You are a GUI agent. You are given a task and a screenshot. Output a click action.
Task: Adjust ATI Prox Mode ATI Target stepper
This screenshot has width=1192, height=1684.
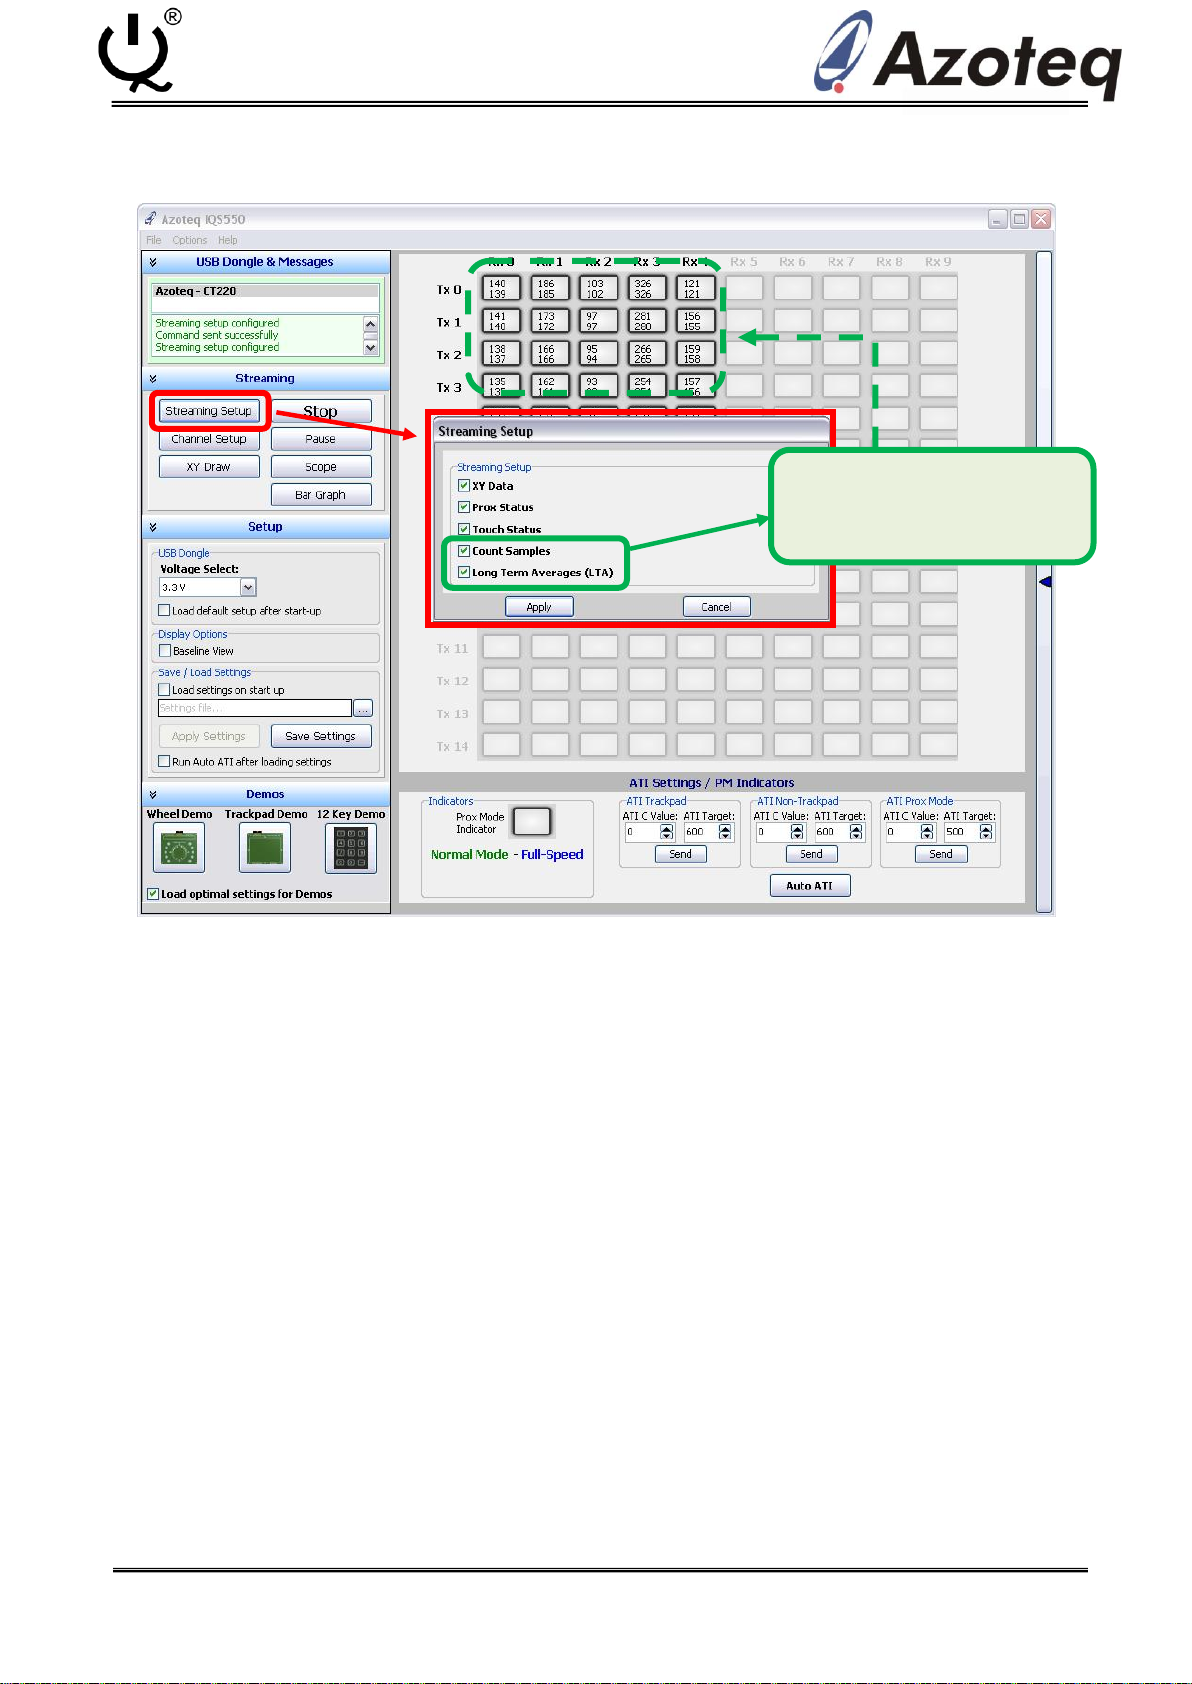[x=986, y=832]
